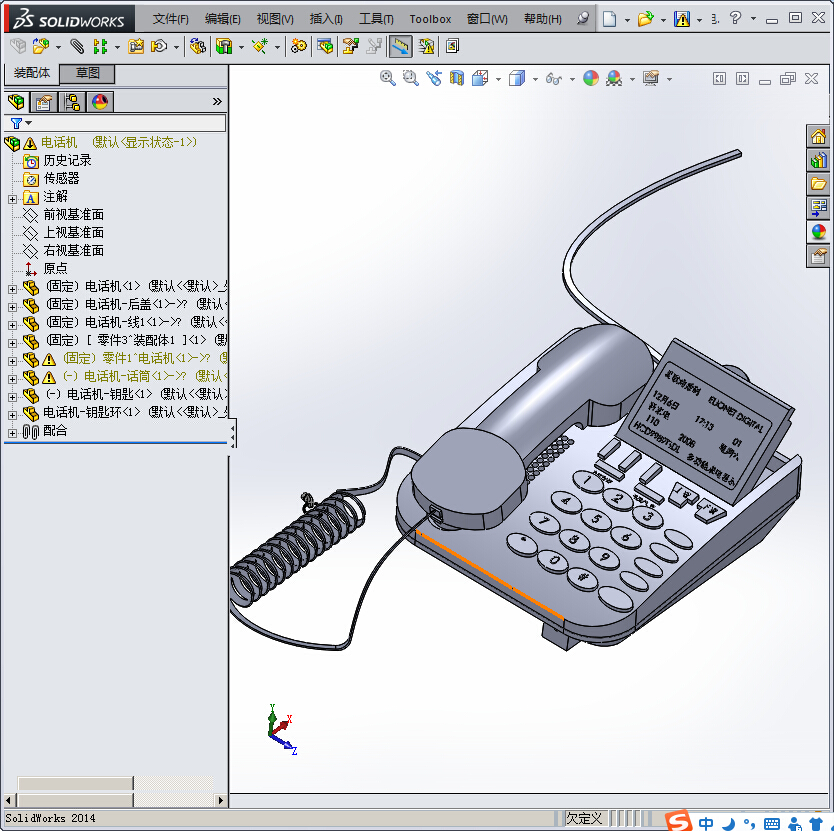Screen dimensions: 834x831
Task: Click the Insert Components icon
Action: 40,46
